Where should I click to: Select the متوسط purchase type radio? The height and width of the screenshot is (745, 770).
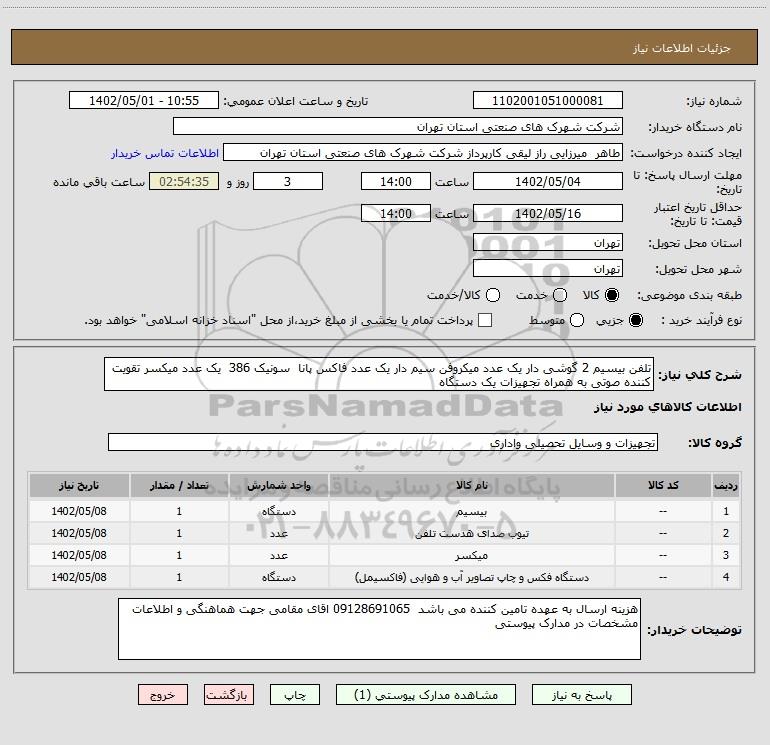pyautogui.click(x=577, y=321)
